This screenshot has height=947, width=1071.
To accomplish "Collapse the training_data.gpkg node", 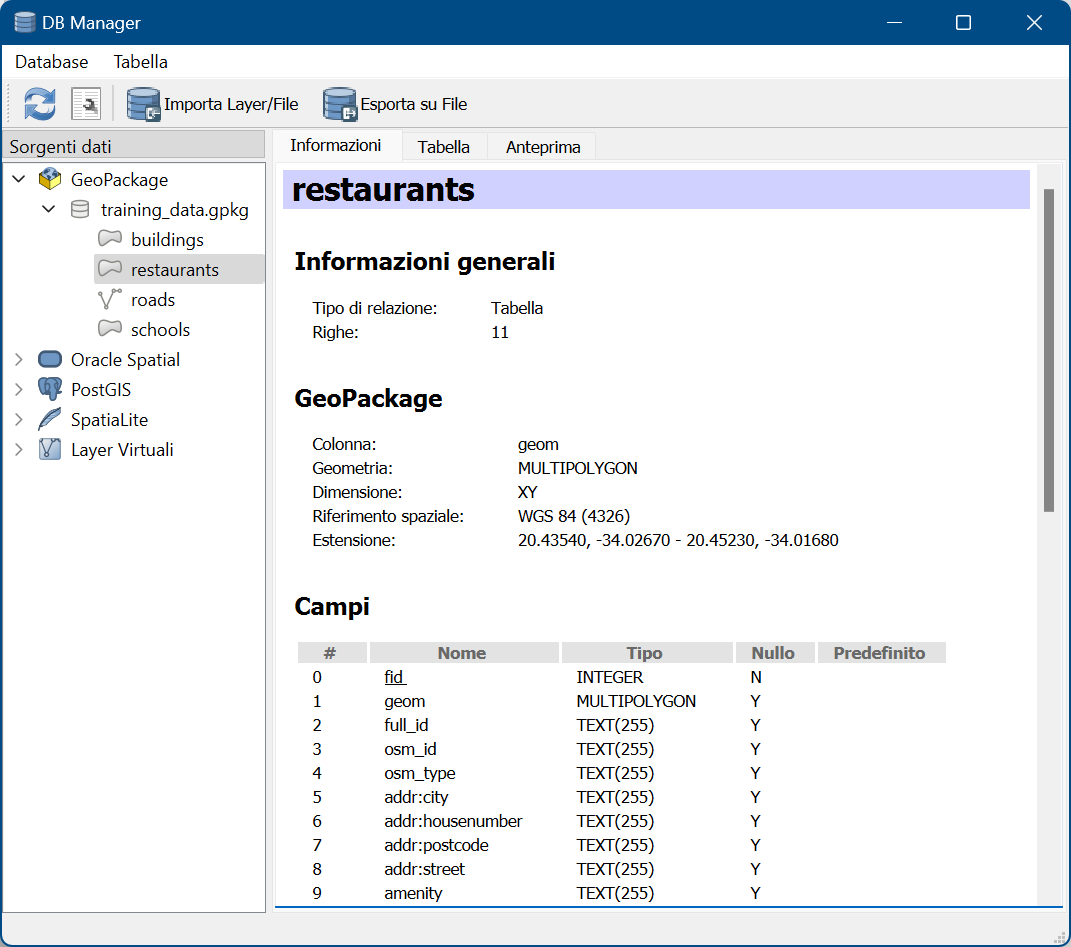I will pos(48,209).
